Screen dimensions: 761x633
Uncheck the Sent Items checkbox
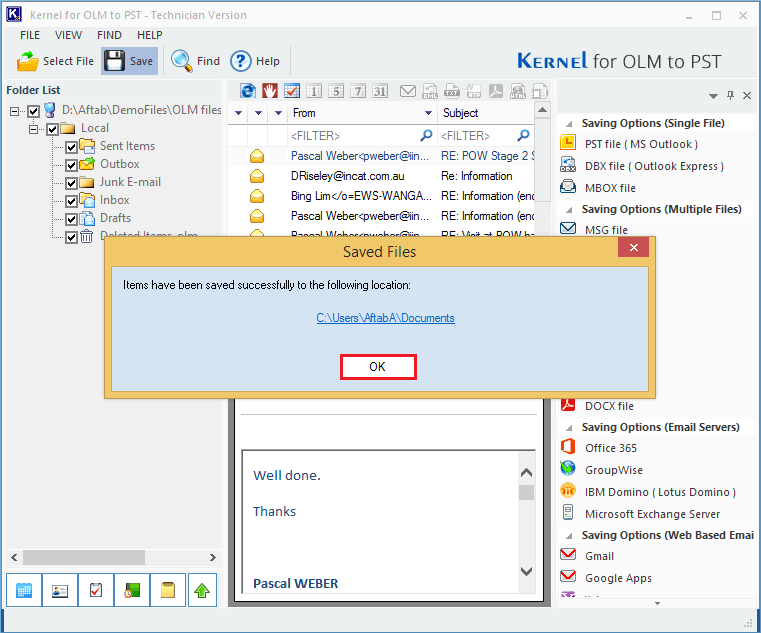[x=71, y=147]
